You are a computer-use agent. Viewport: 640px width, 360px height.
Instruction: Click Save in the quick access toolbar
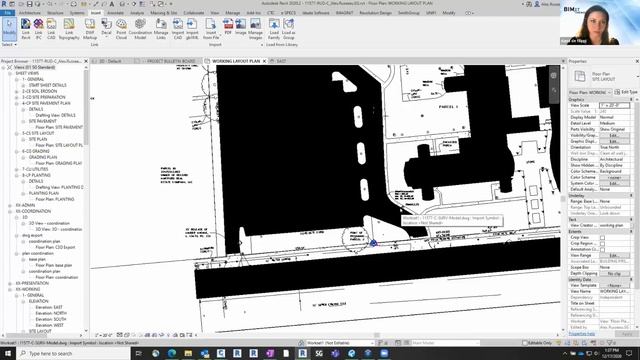tap(29, 4)
